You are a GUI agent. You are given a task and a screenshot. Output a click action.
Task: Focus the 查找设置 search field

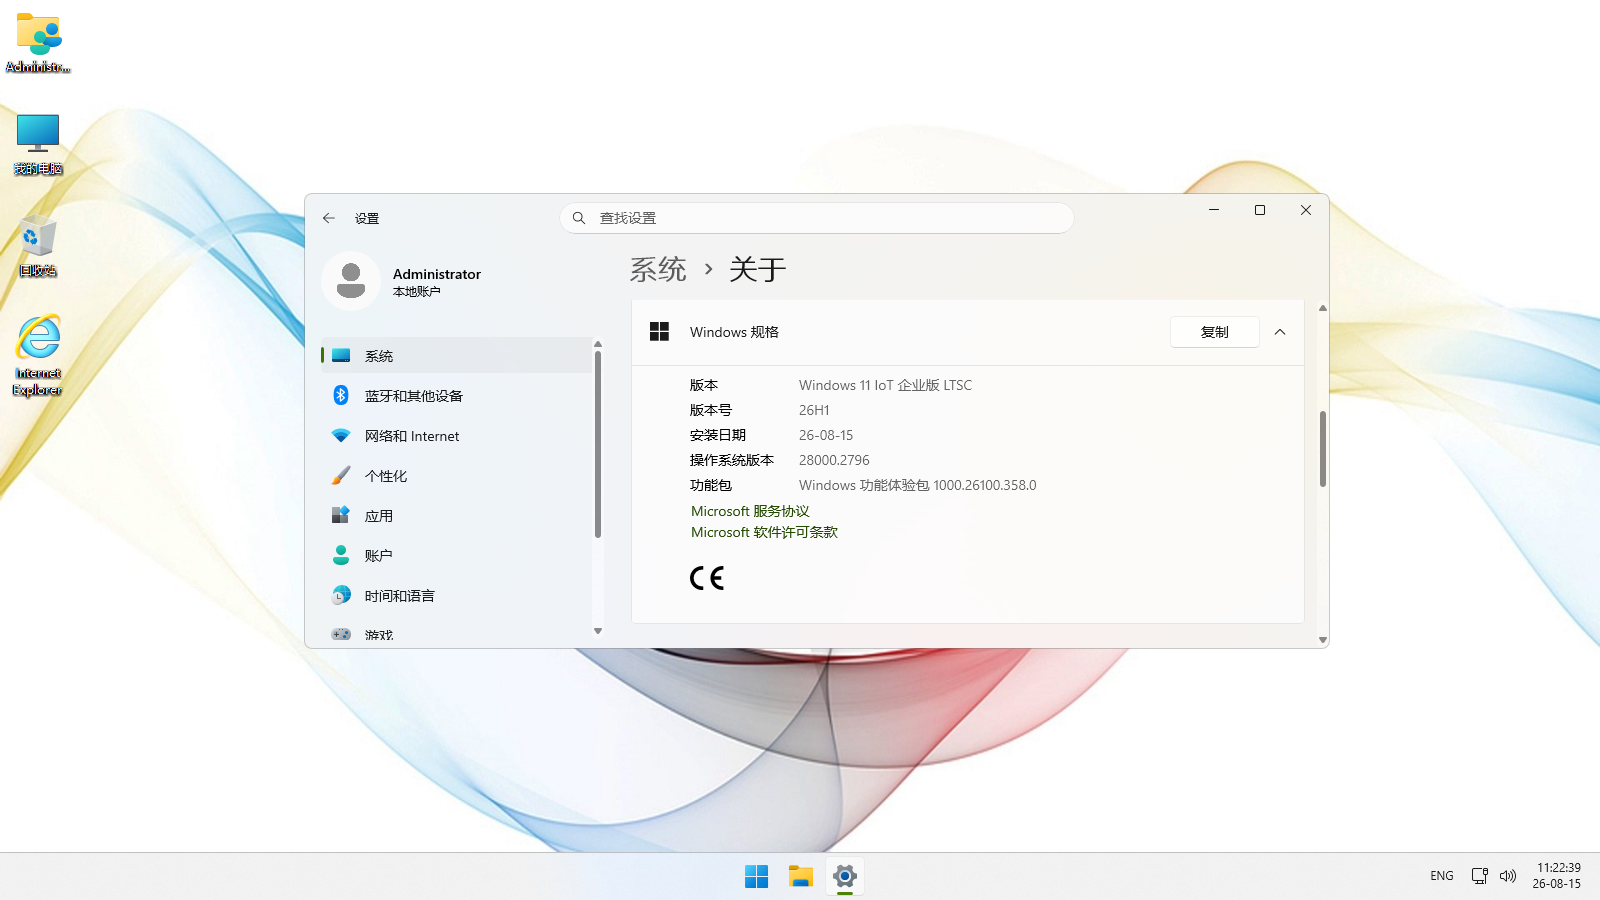(817, 218)
